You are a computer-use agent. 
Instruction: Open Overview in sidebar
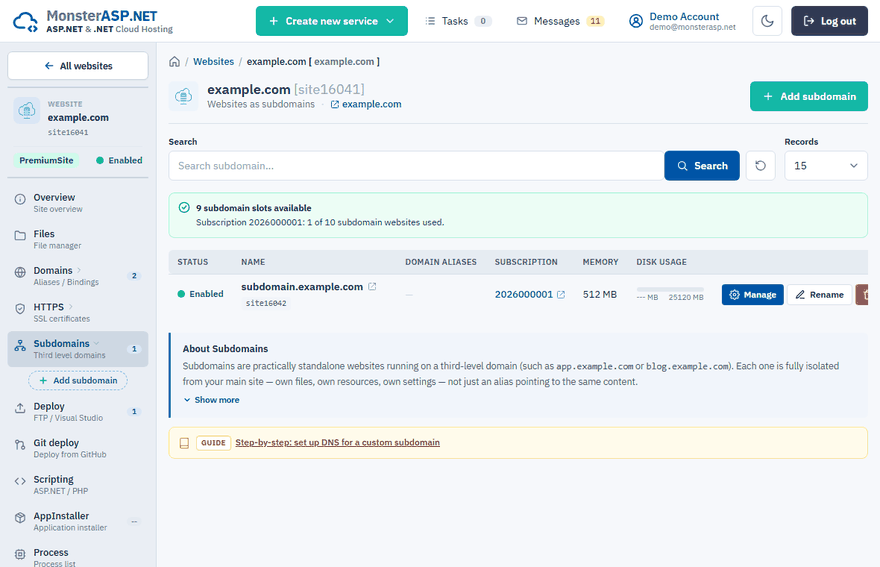coord(78,203)
